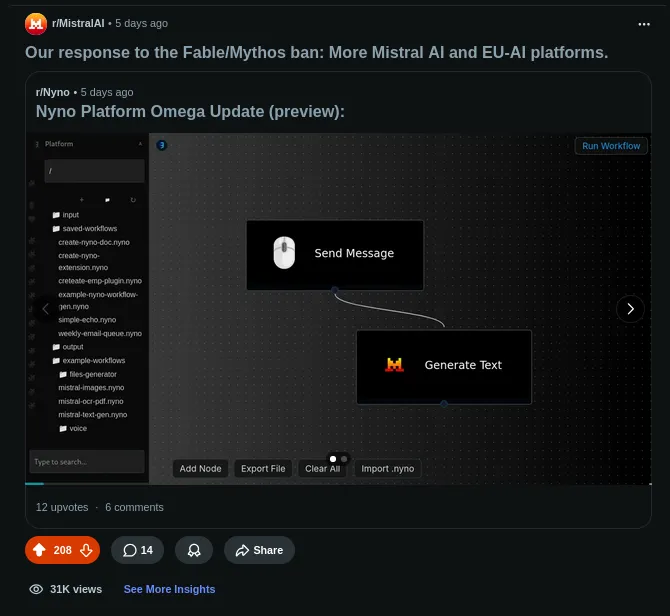The image size is (670, 616).
Task: Focus the Type to search field
Action: 87,462
